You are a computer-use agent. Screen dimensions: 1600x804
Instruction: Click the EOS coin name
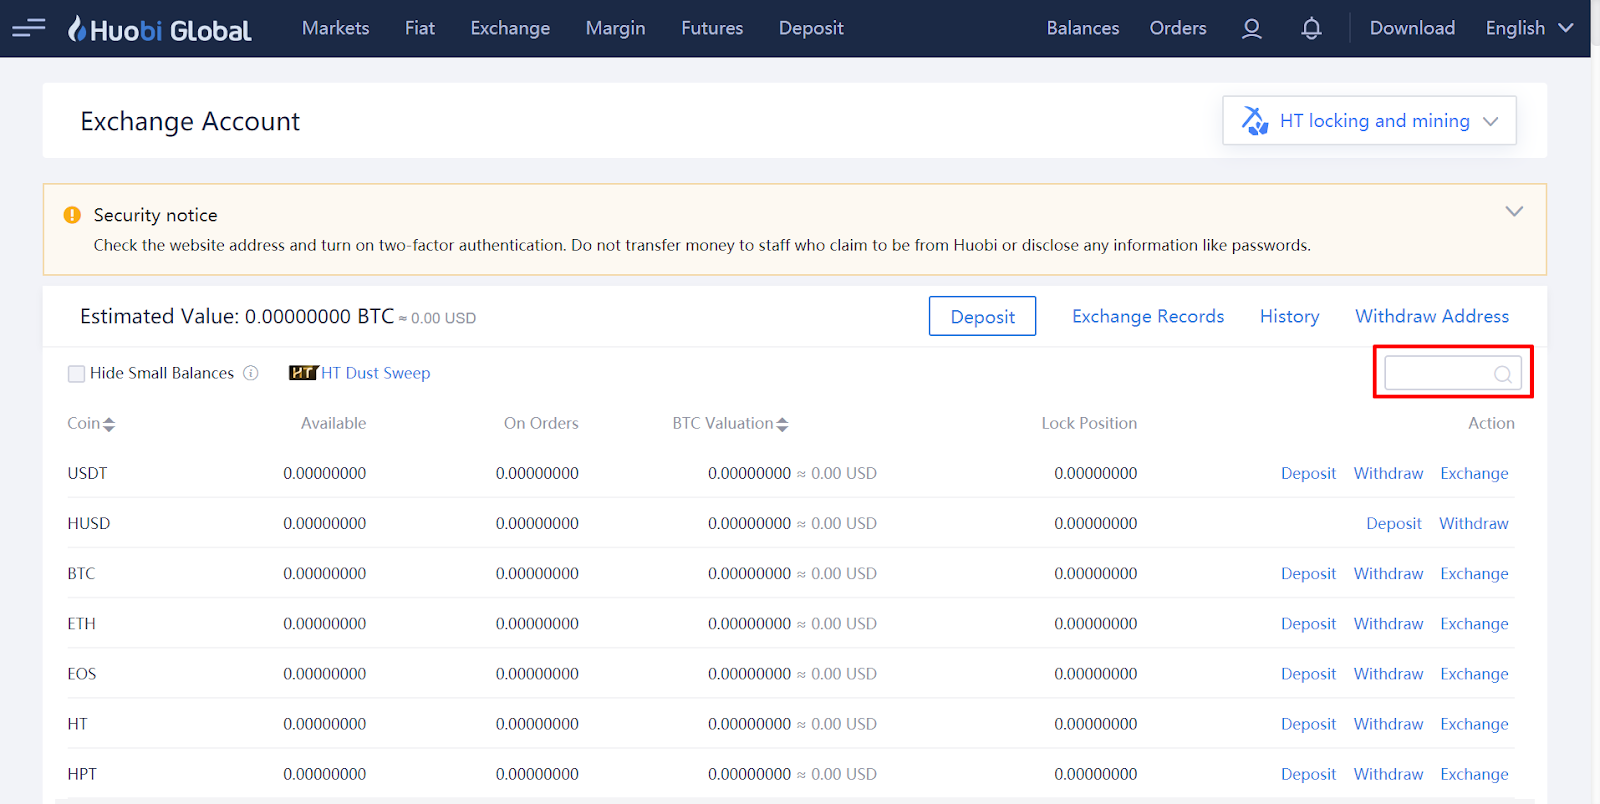(x=82, y=674)
